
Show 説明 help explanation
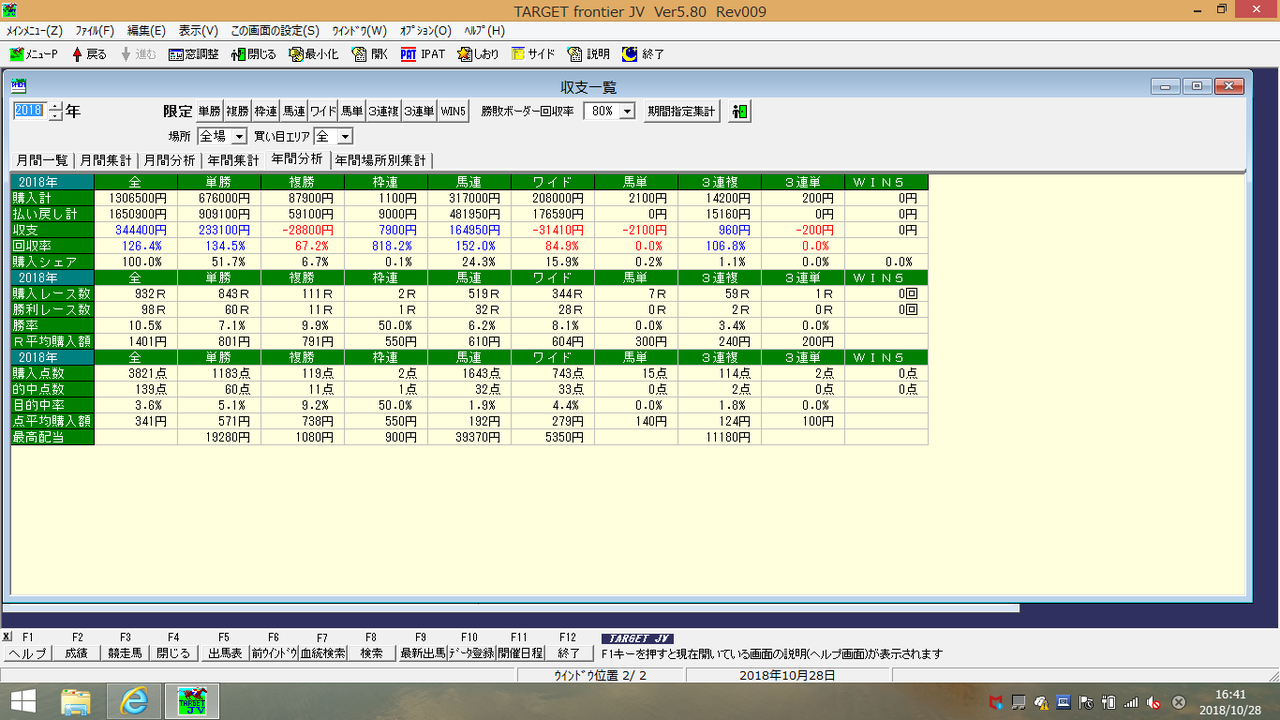point(588,54)
